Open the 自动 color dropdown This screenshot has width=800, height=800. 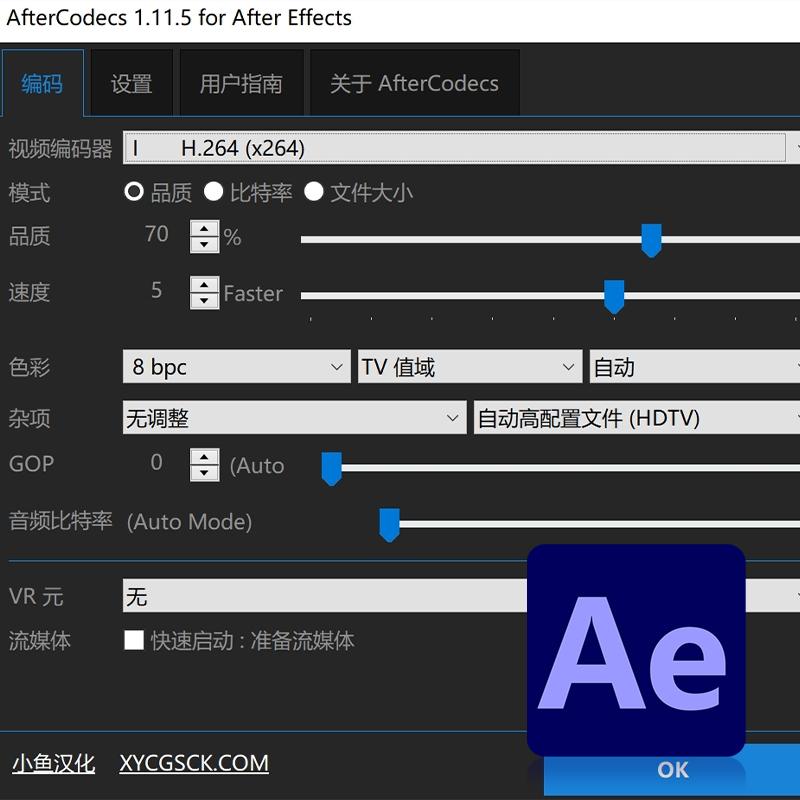coord(695,366)
